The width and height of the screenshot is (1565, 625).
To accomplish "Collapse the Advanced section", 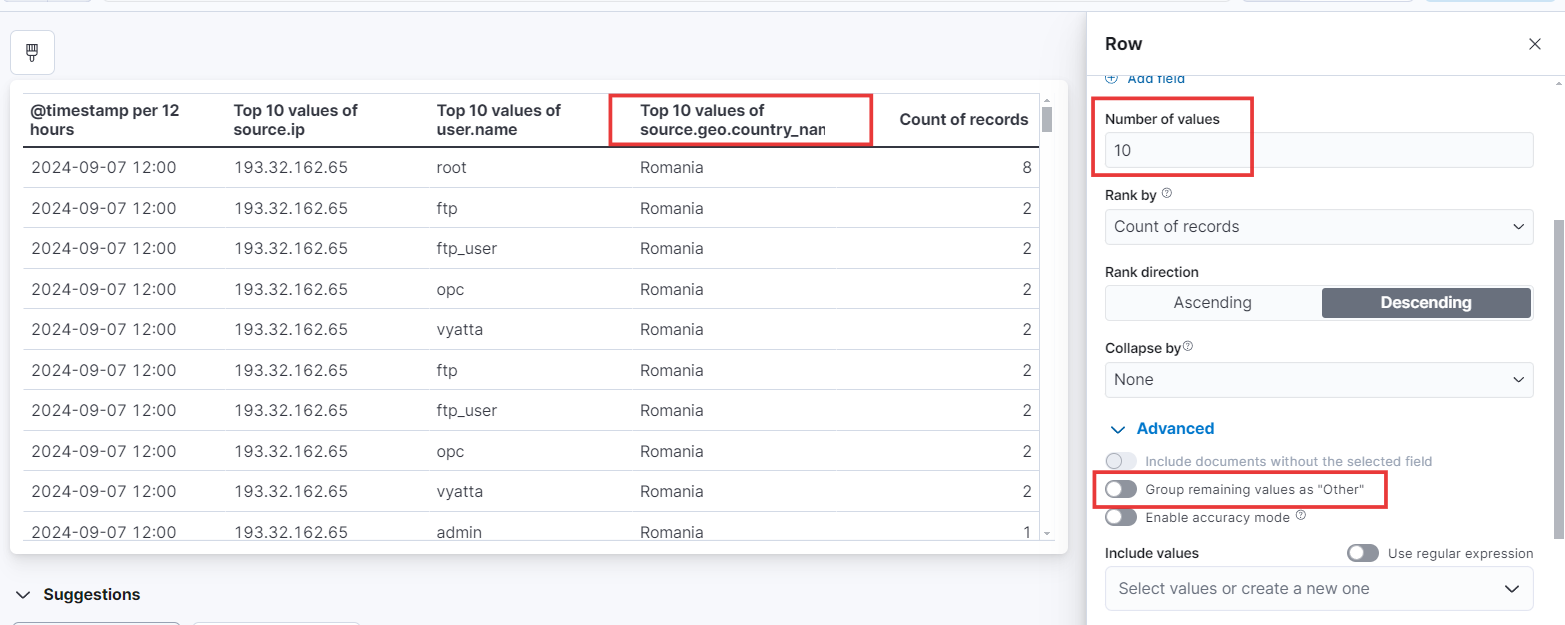I will point(1162,428).
